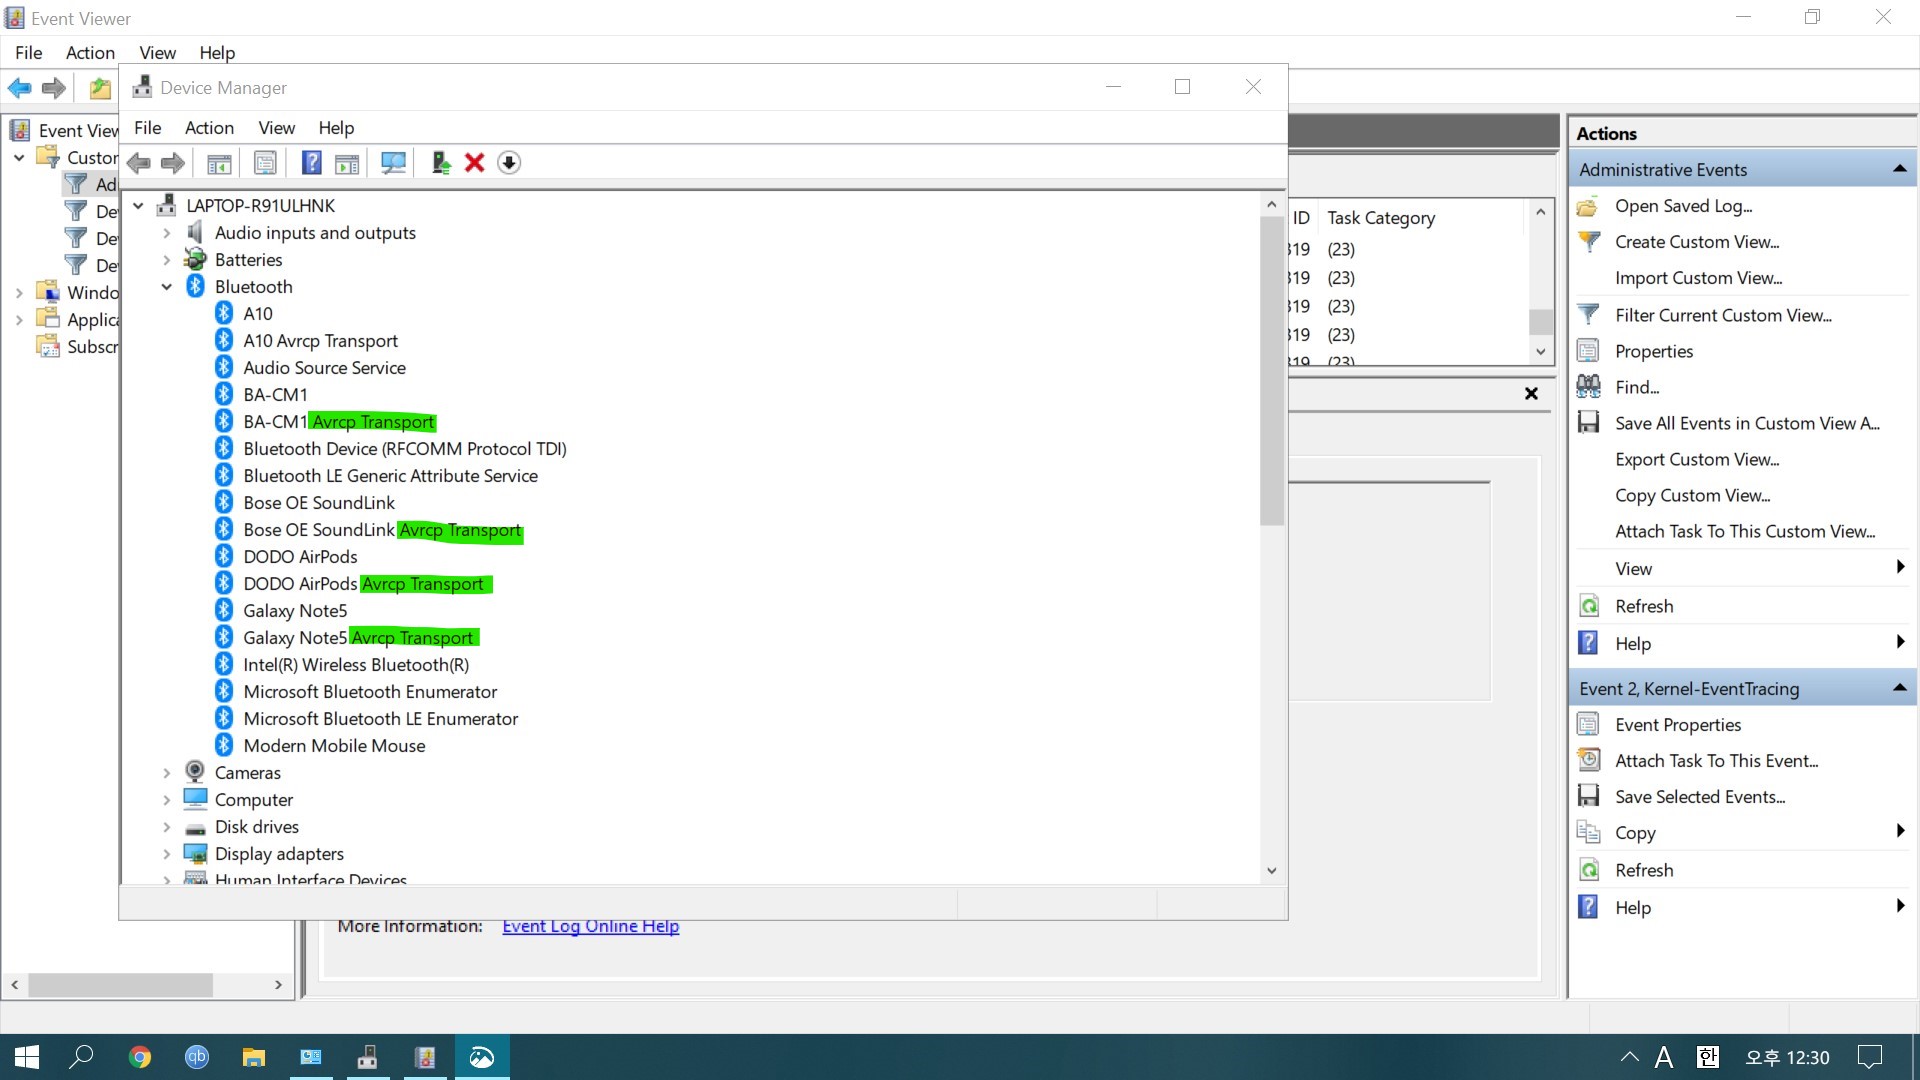Viewport: 1920px width, 1080px height.
Task: Click Filter Current Custom View action
Action: [1723, 315]
